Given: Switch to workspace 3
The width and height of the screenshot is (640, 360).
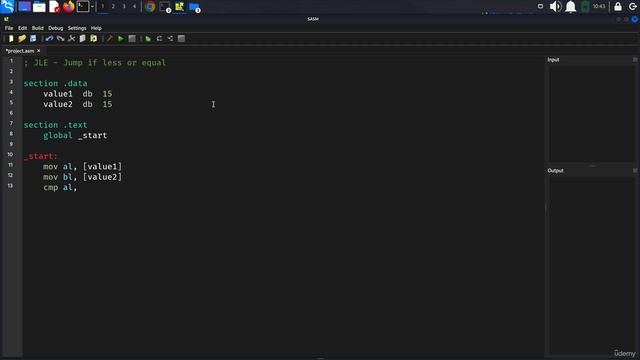Looking at the screenshot, I should [x=124, y=6].
